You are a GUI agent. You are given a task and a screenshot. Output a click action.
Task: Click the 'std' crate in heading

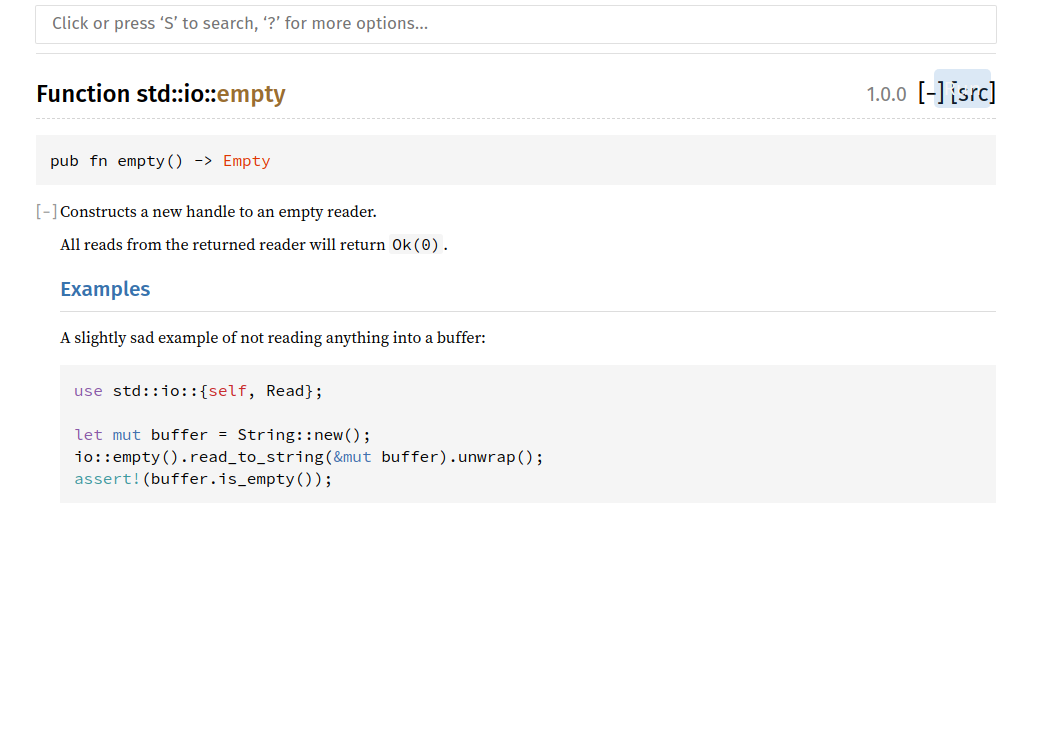(x=153, y=94)
